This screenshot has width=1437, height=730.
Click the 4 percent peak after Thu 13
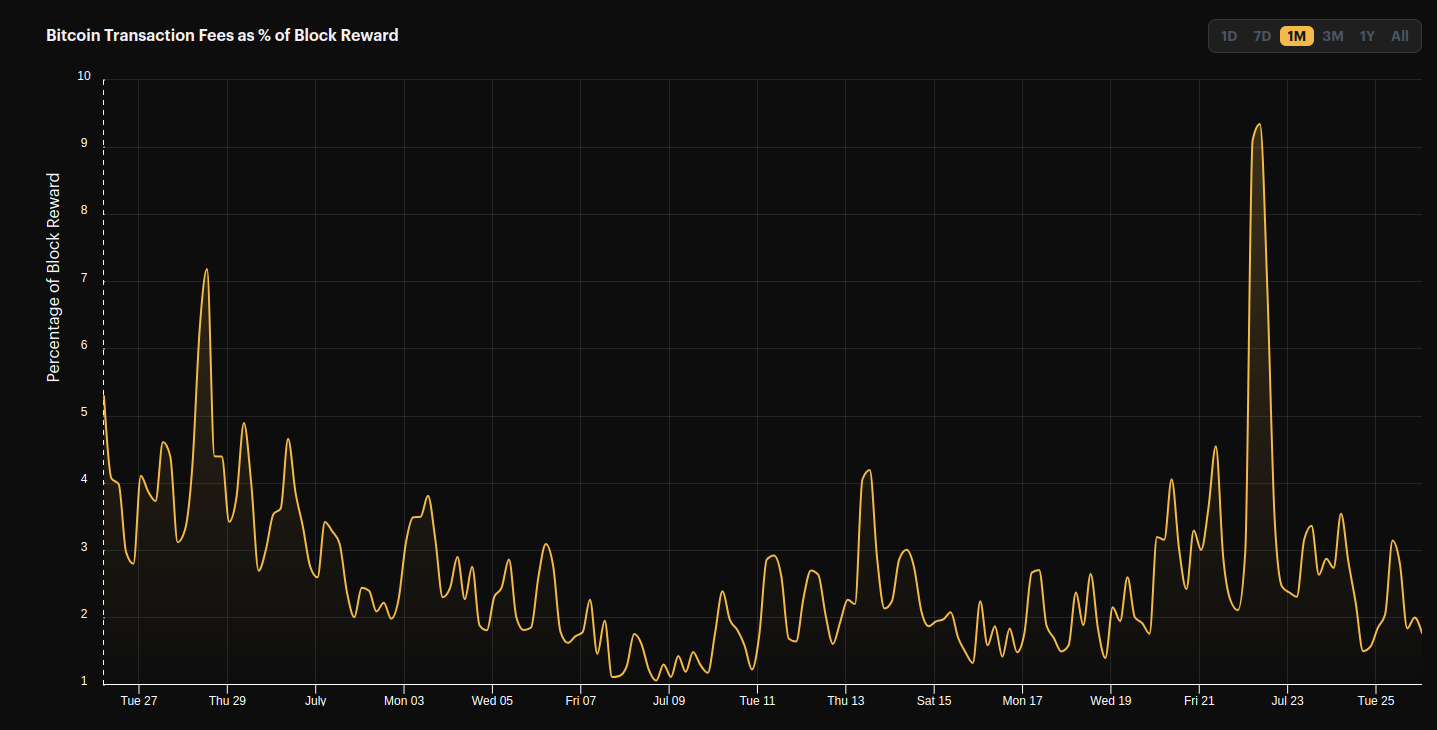pyautogui.click(x=869, y=470)
